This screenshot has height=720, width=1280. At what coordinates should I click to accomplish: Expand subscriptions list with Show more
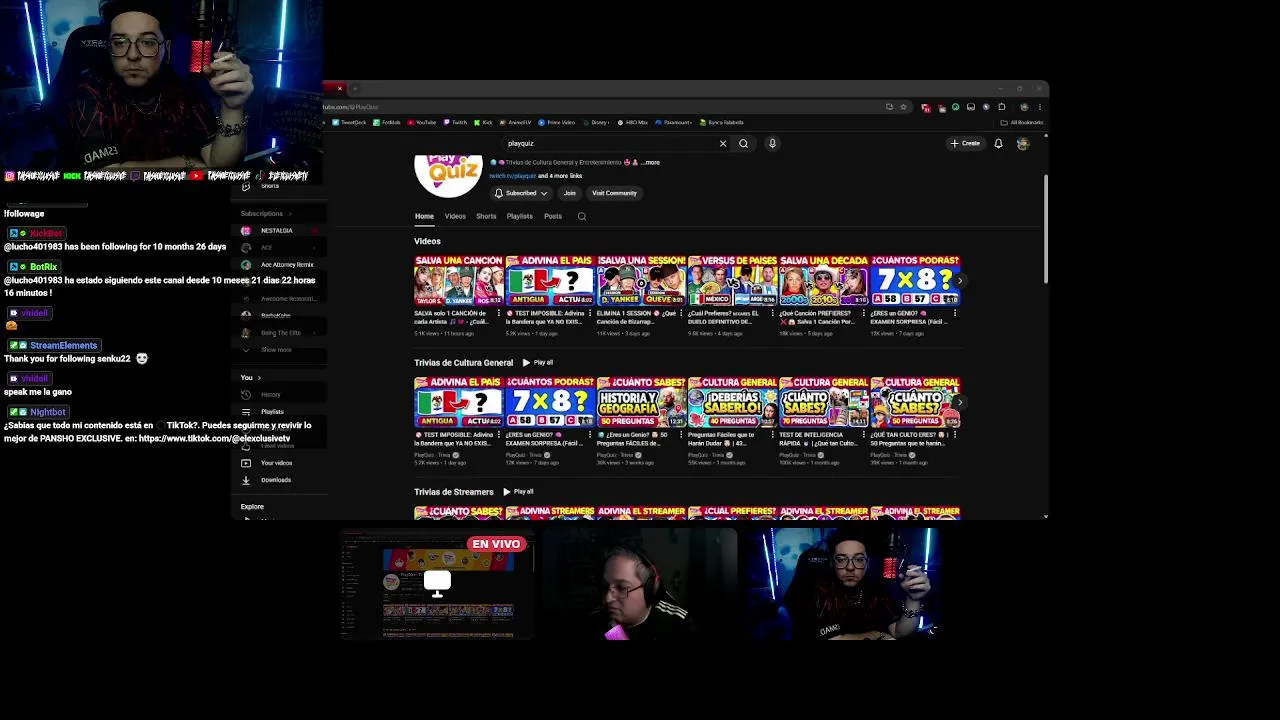pos(276,350)
